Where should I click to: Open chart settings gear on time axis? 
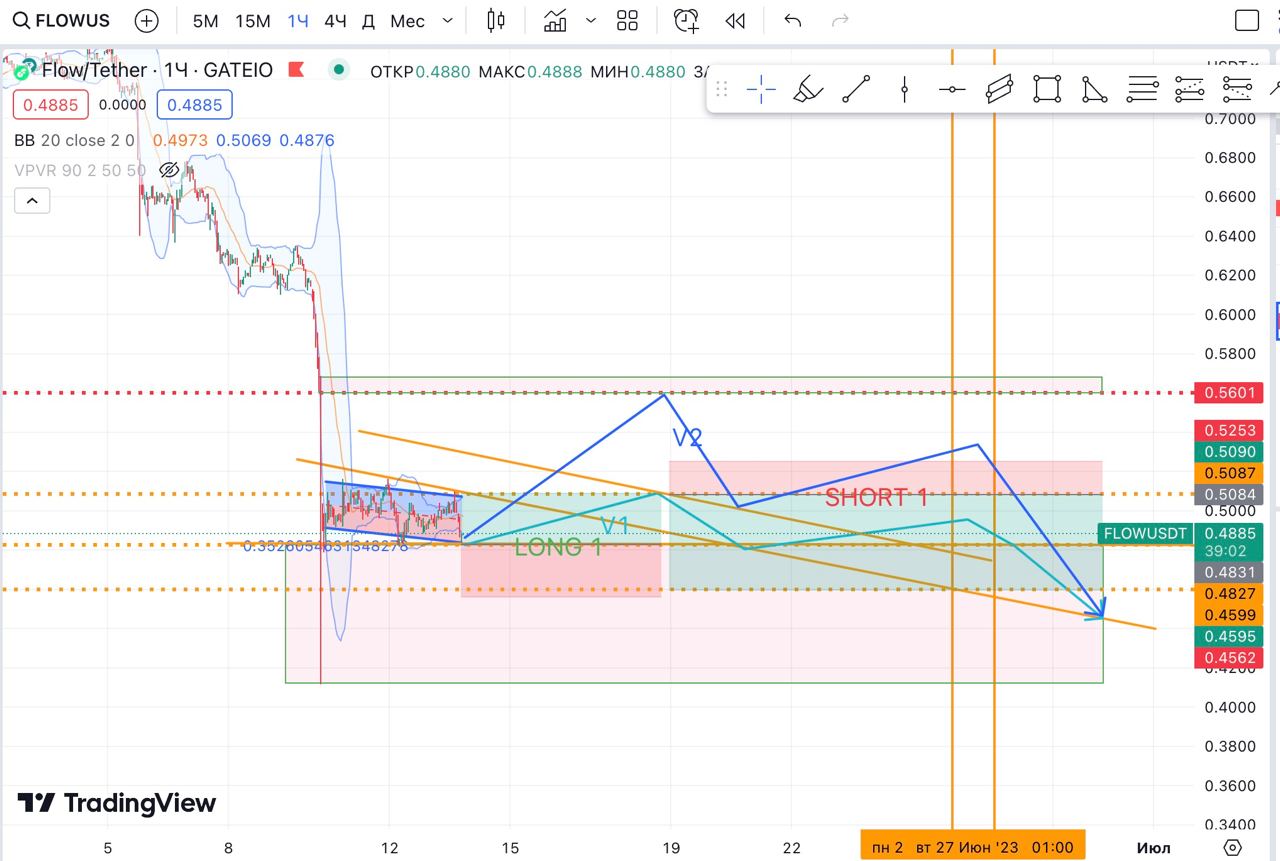click(x=1233, y=847)
